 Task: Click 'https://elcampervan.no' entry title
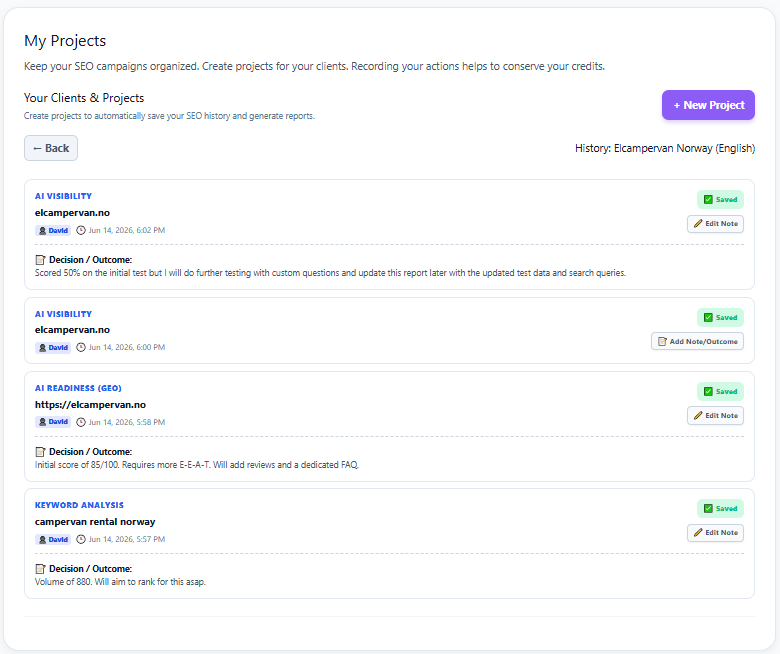(x=90, y=404)
